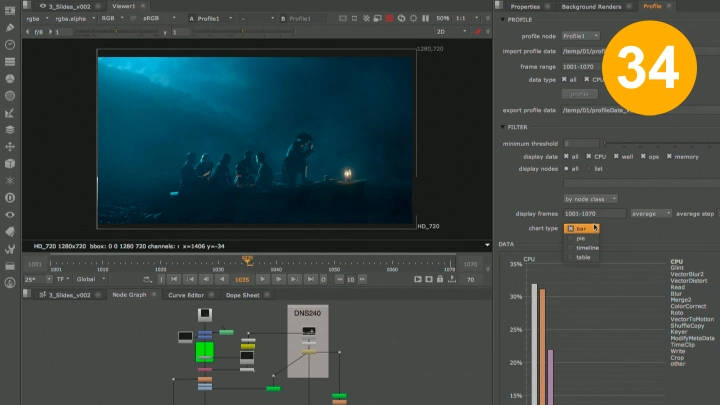
Task: Select display nodes 'all' radio button
Action: coord(566,169)
